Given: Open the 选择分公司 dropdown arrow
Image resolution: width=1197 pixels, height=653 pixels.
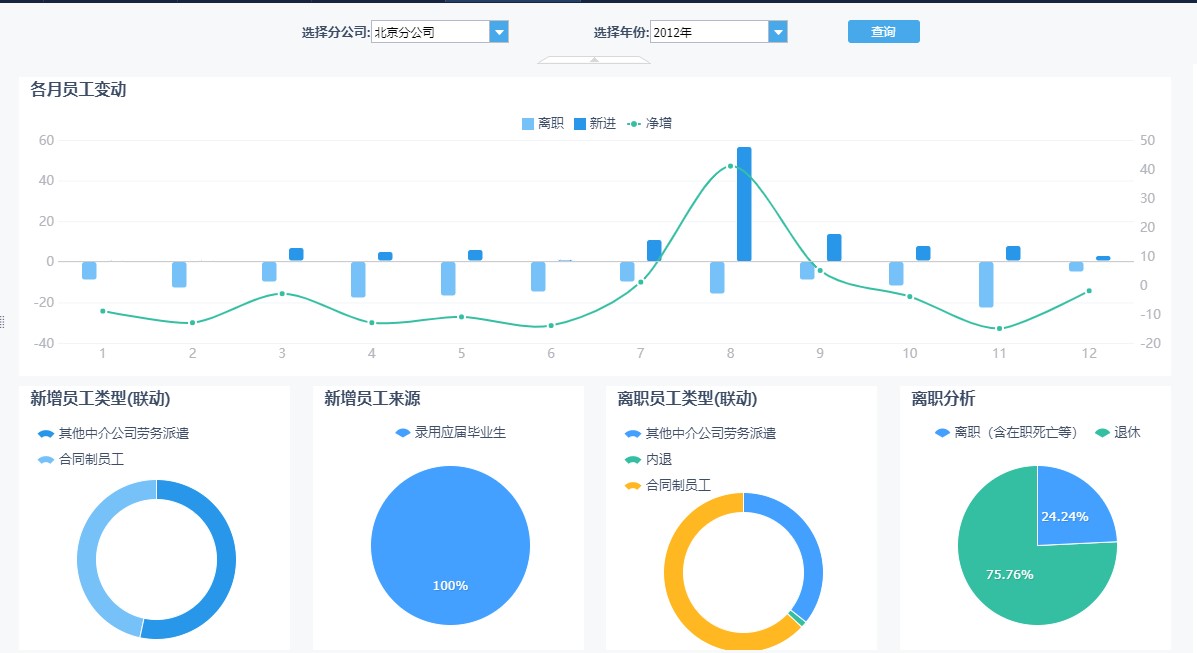Looking at the screenshot, I should (499, 32).
